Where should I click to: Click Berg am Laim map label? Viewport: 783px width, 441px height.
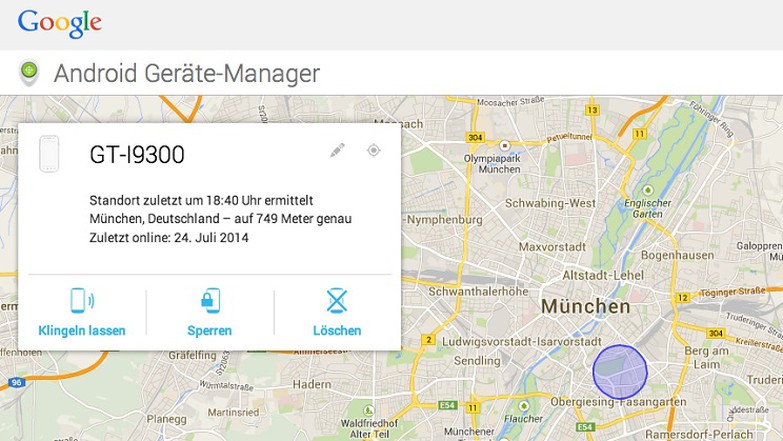[x=706, y=358]
